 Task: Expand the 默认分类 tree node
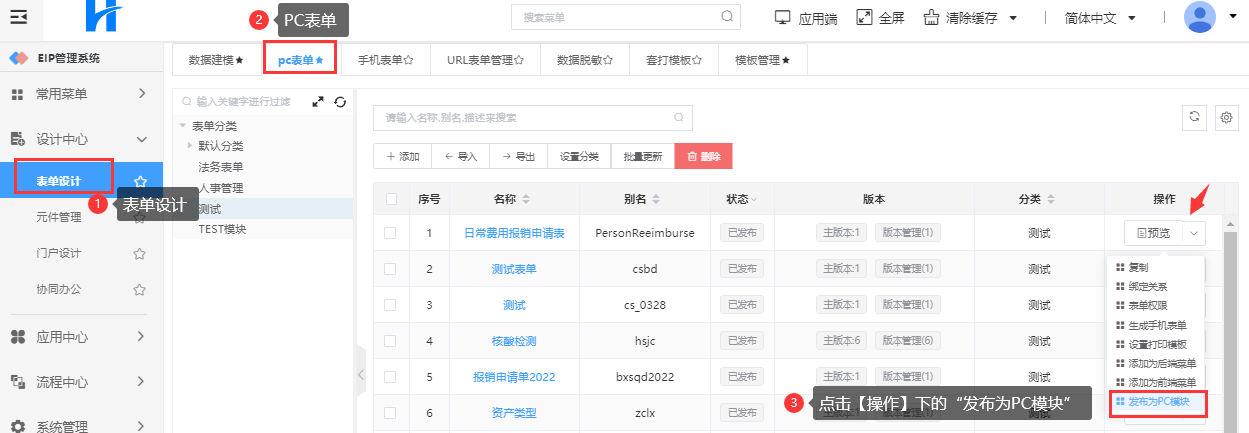click(190, 146)
